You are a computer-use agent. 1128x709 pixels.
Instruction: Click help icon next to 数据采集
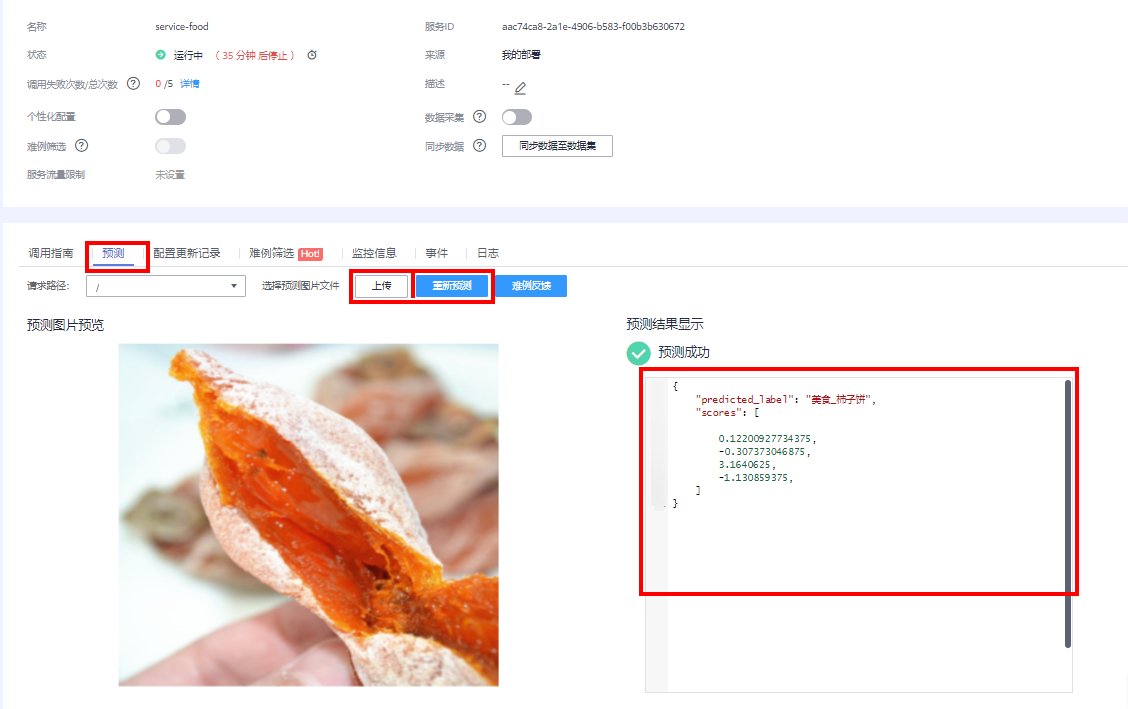click(480, 117)
